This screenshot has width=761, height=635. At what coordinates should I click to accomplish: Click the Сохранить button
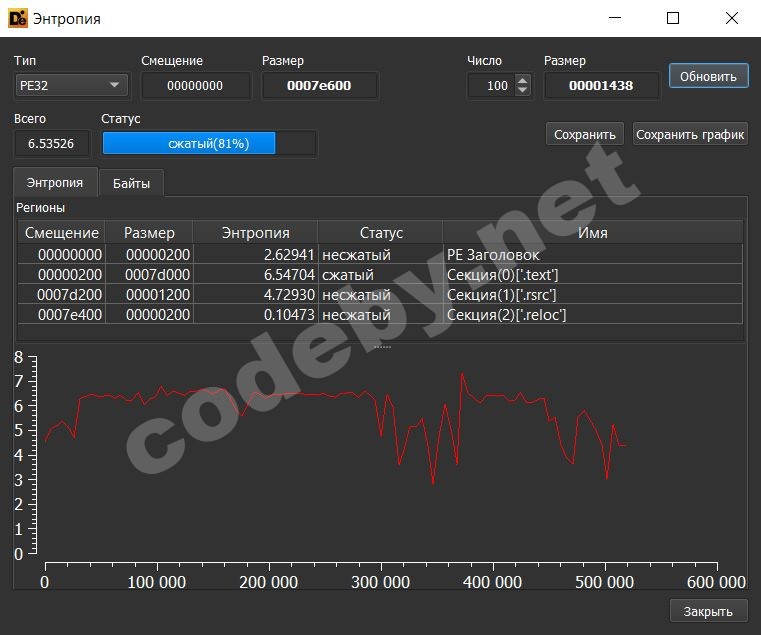click(585, 134)
